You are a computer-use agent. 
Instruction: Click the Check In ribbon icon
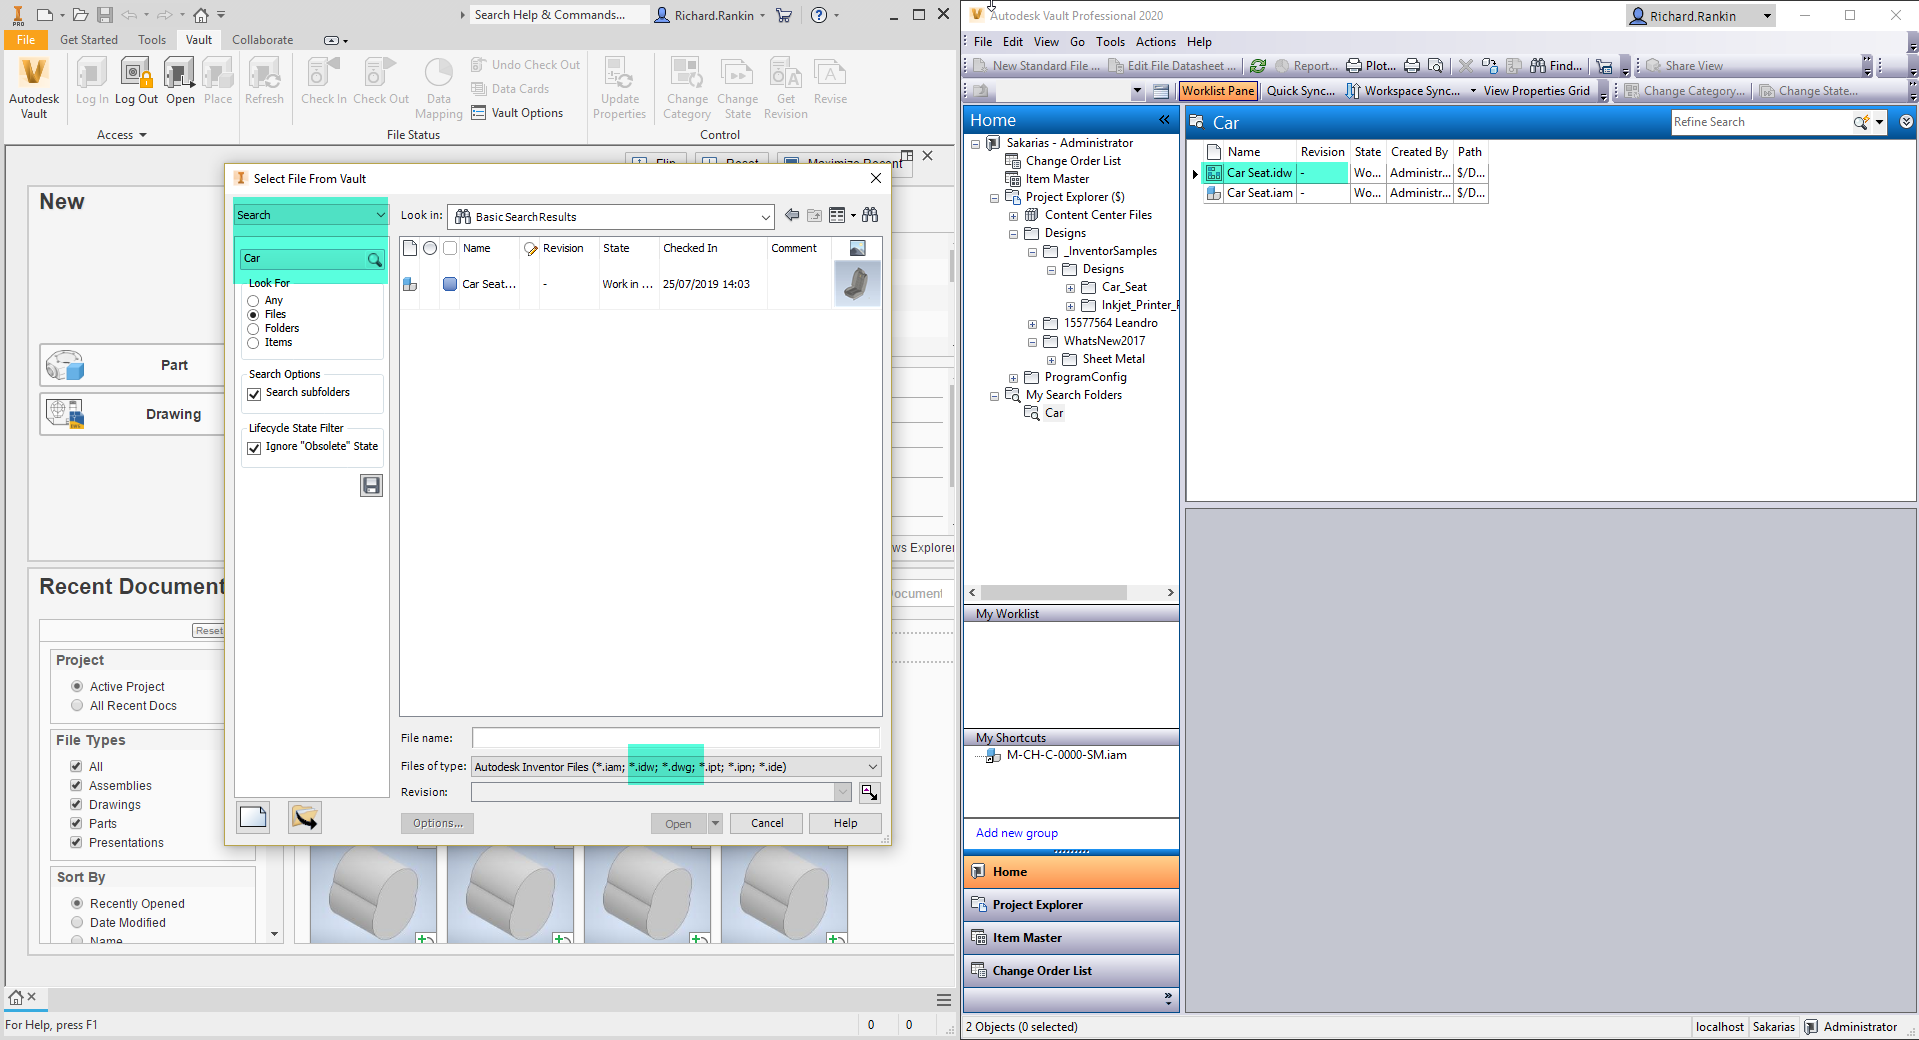tap(324, 81)
